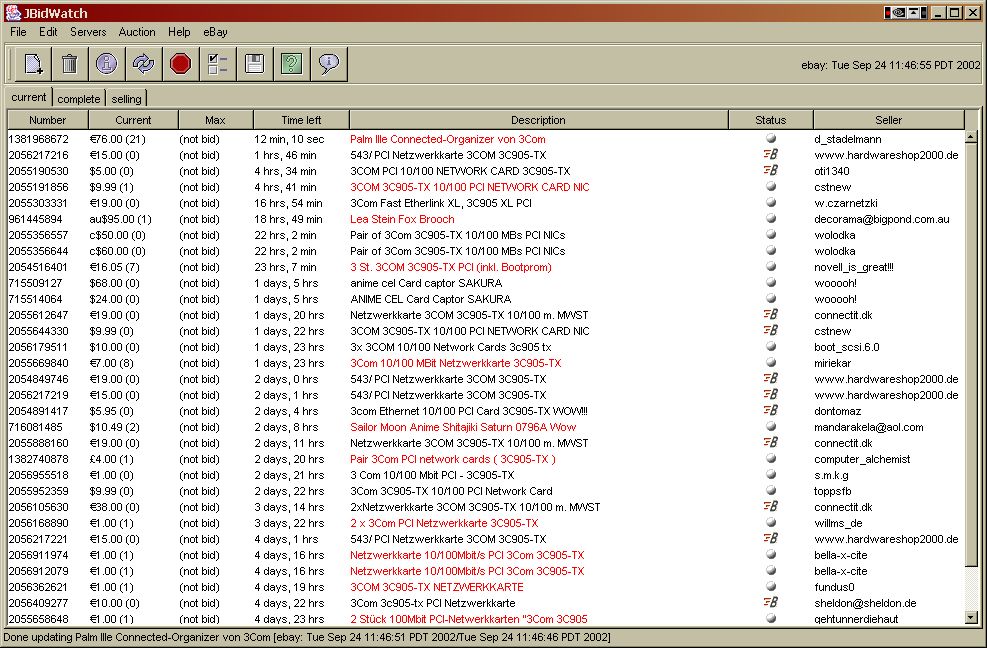Open the green question mark Help icon

[x=291, y=64]
